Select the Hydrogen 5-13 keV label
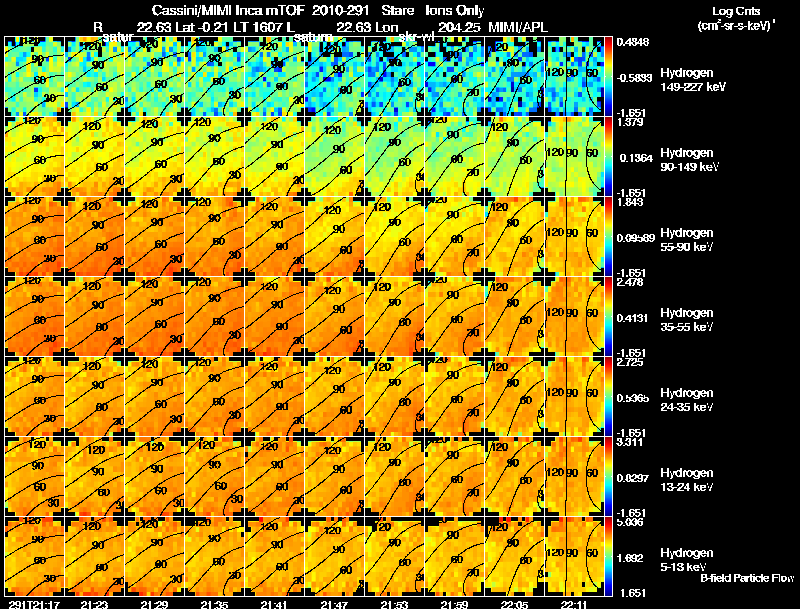 687,560
